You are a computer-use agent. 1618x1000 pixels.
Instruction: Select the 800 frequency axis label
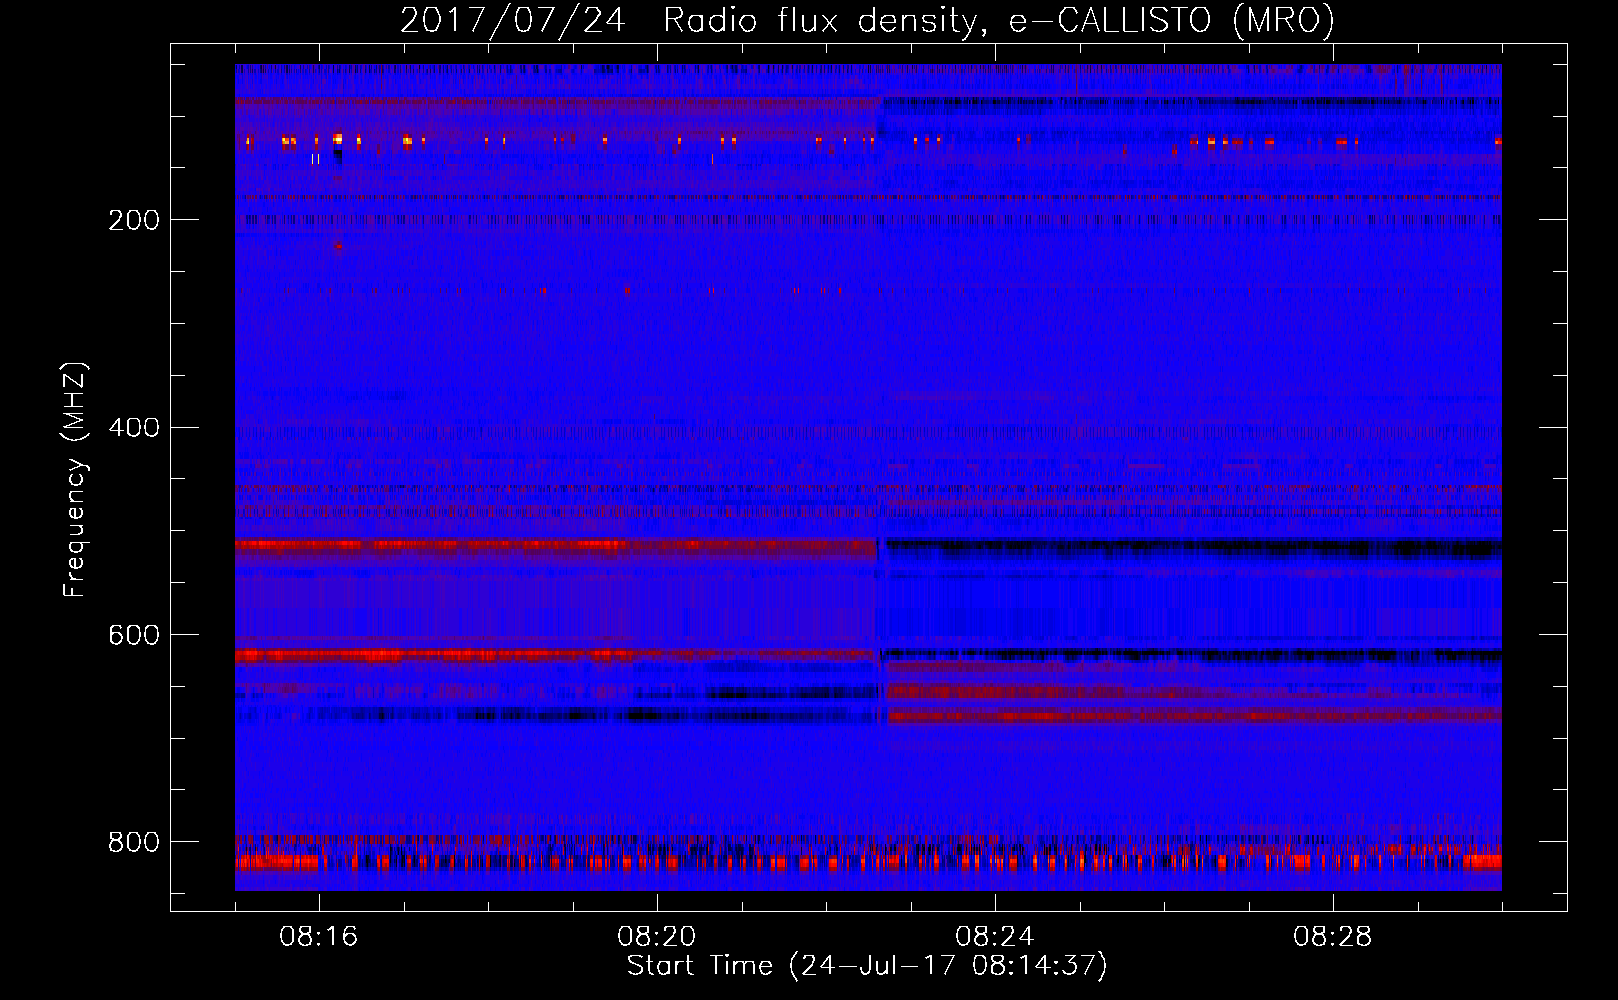click(134, 843)
